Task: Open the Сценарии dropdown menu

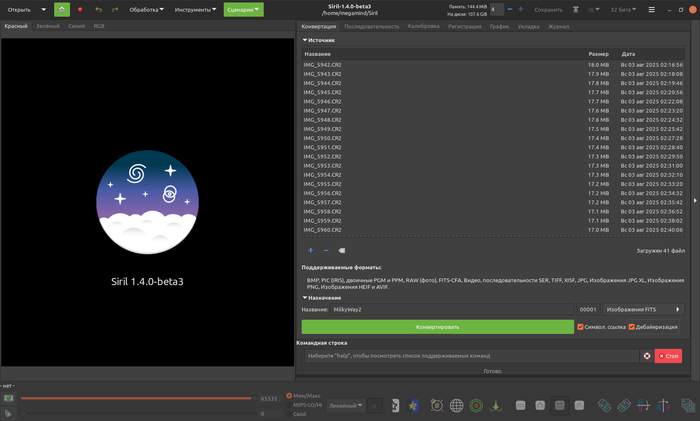Action: coord(243,10)
